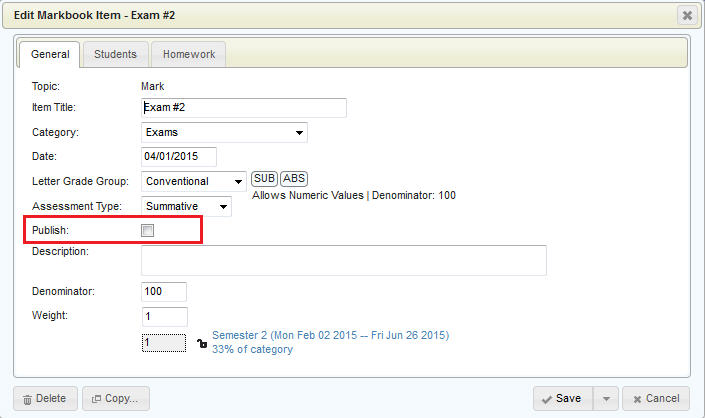Click into the Item Title field

244,108
